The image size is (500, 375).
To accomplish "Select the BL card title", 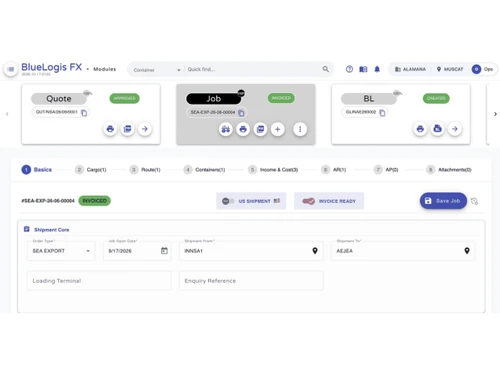I will 369,99.
